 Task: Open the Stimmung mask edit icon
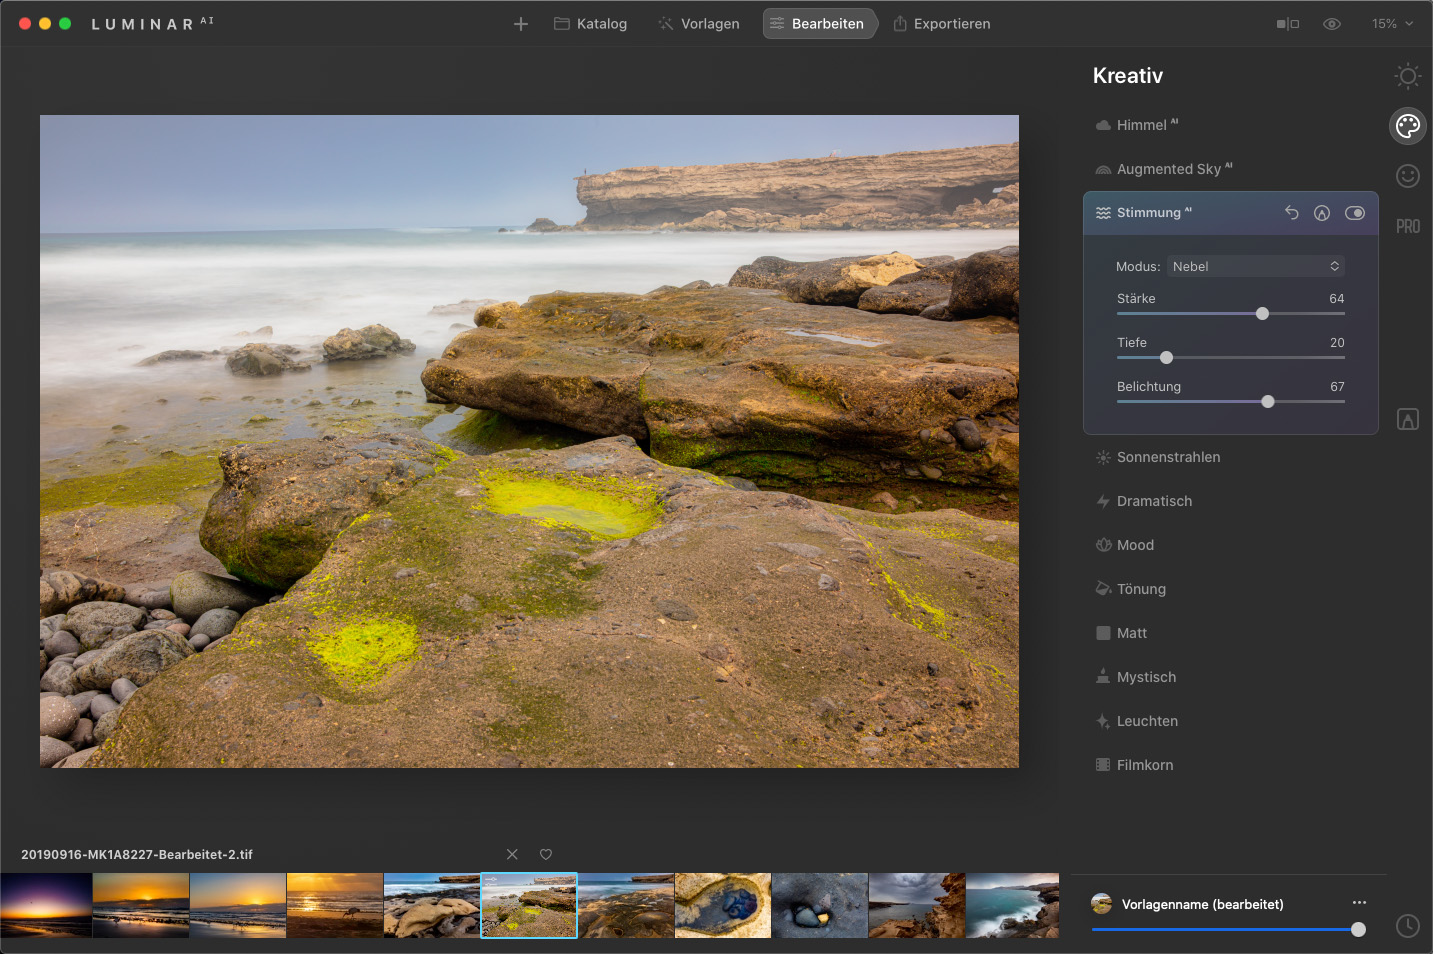1322,213
